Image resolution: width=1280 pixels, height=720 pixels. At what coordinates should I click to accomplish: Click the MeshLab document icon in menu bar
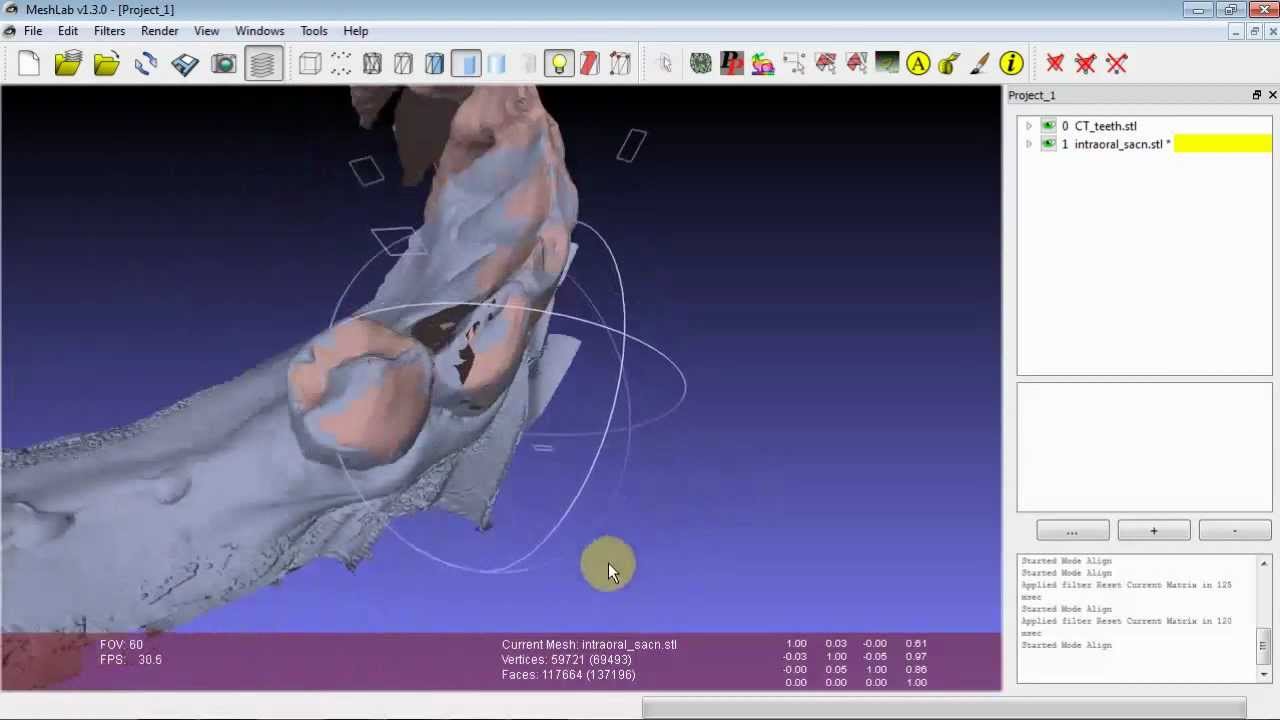(x=9, y=31)
